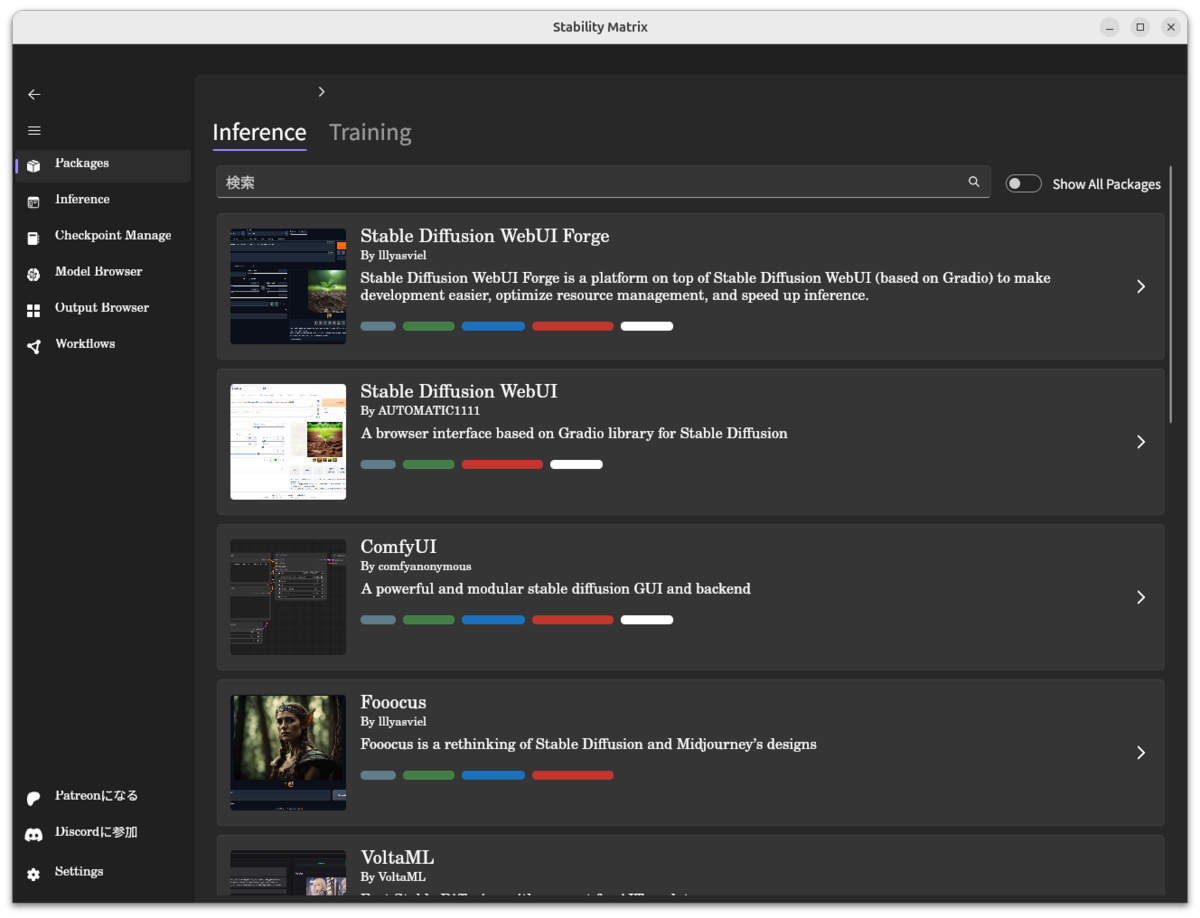Click the Checkpoint Manager icon
1200x918 pixels.
(34, 238)
